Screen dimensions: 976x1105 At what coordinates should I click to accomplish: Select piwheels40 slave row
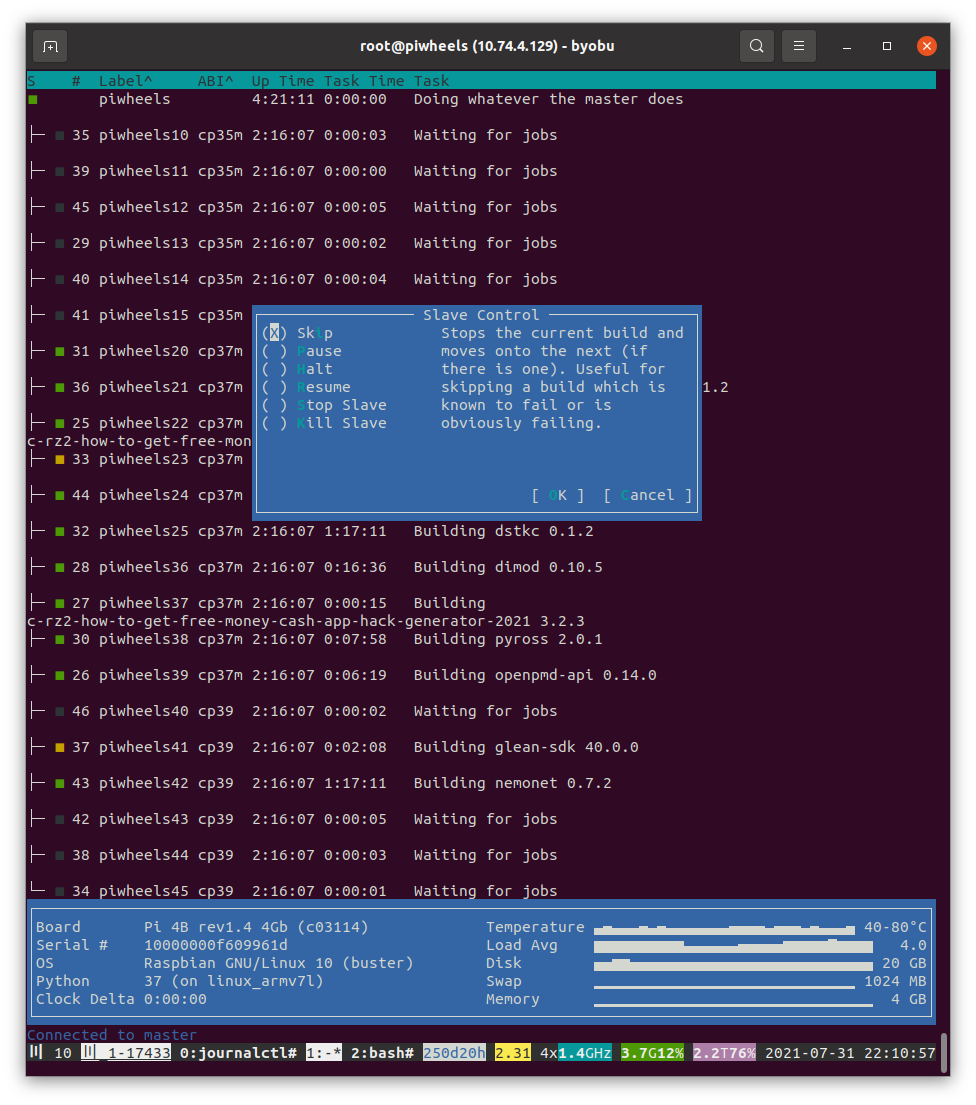click(x=482, y=711)
